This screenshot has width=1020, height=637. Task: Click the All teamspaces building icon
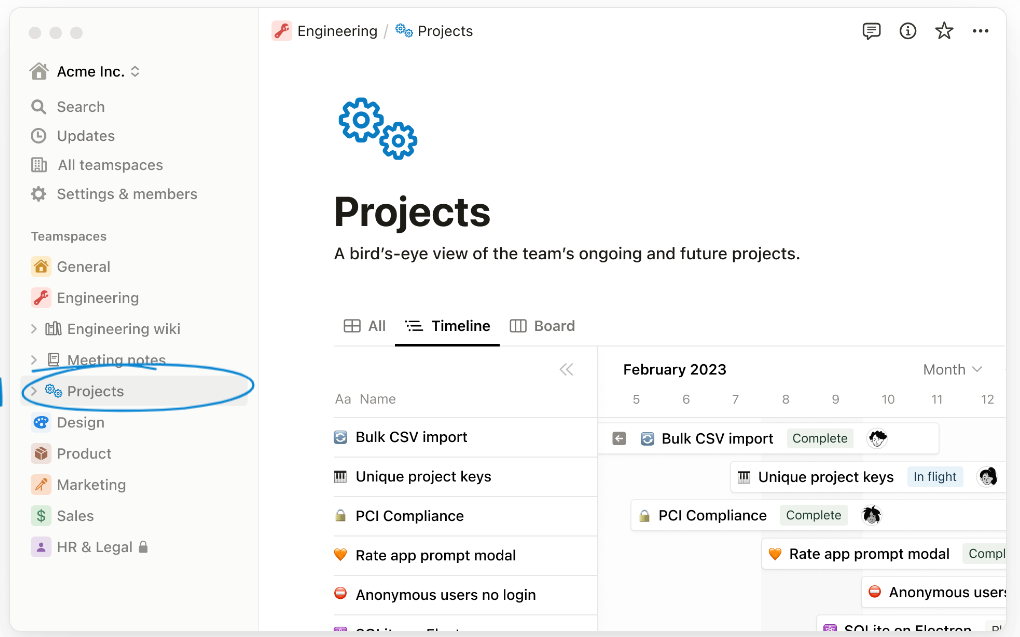(39, 165)
